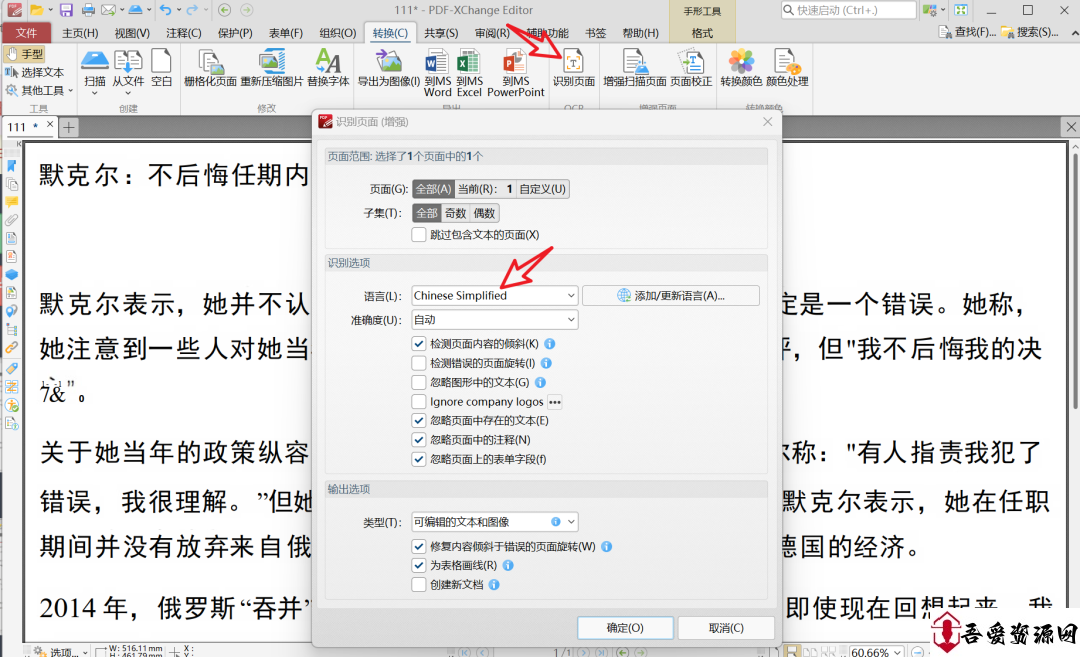Expand the 准确度 自动 dropdown
Screen dimensions: 1080x657
[494, 320]
